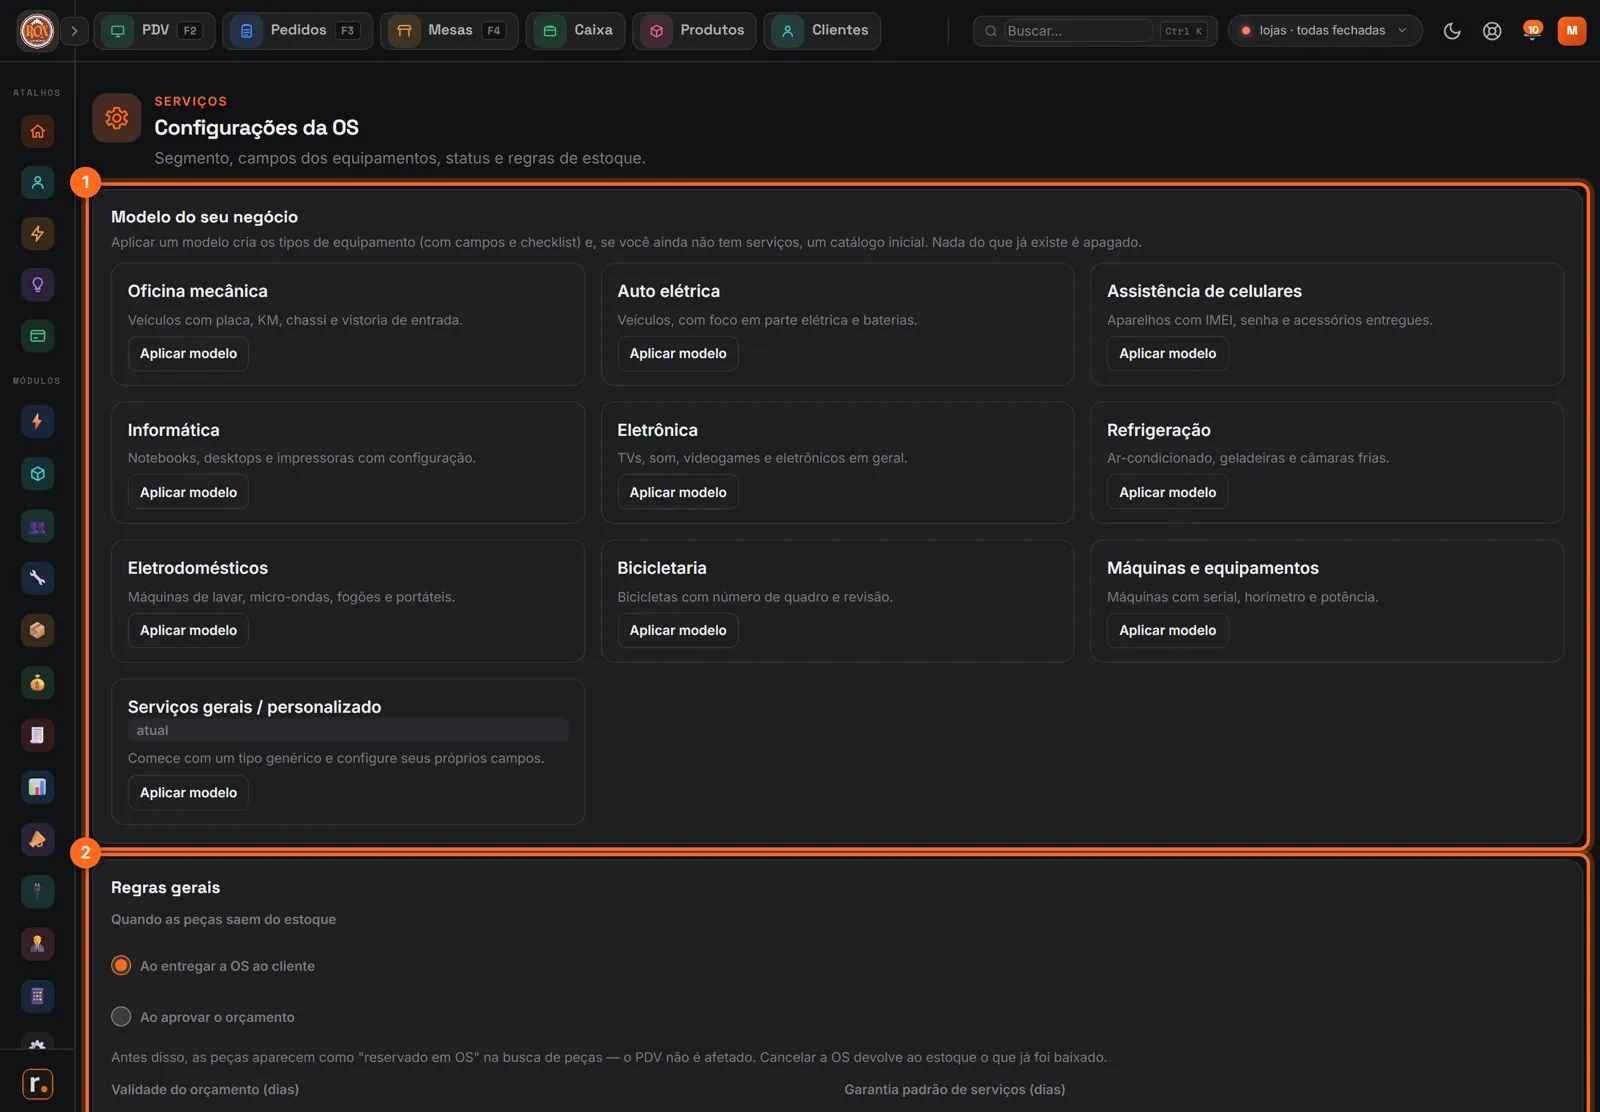The height and width of the screenshot is (1112, 1600).
Task: Apply the Informática model
Action: 188,492
